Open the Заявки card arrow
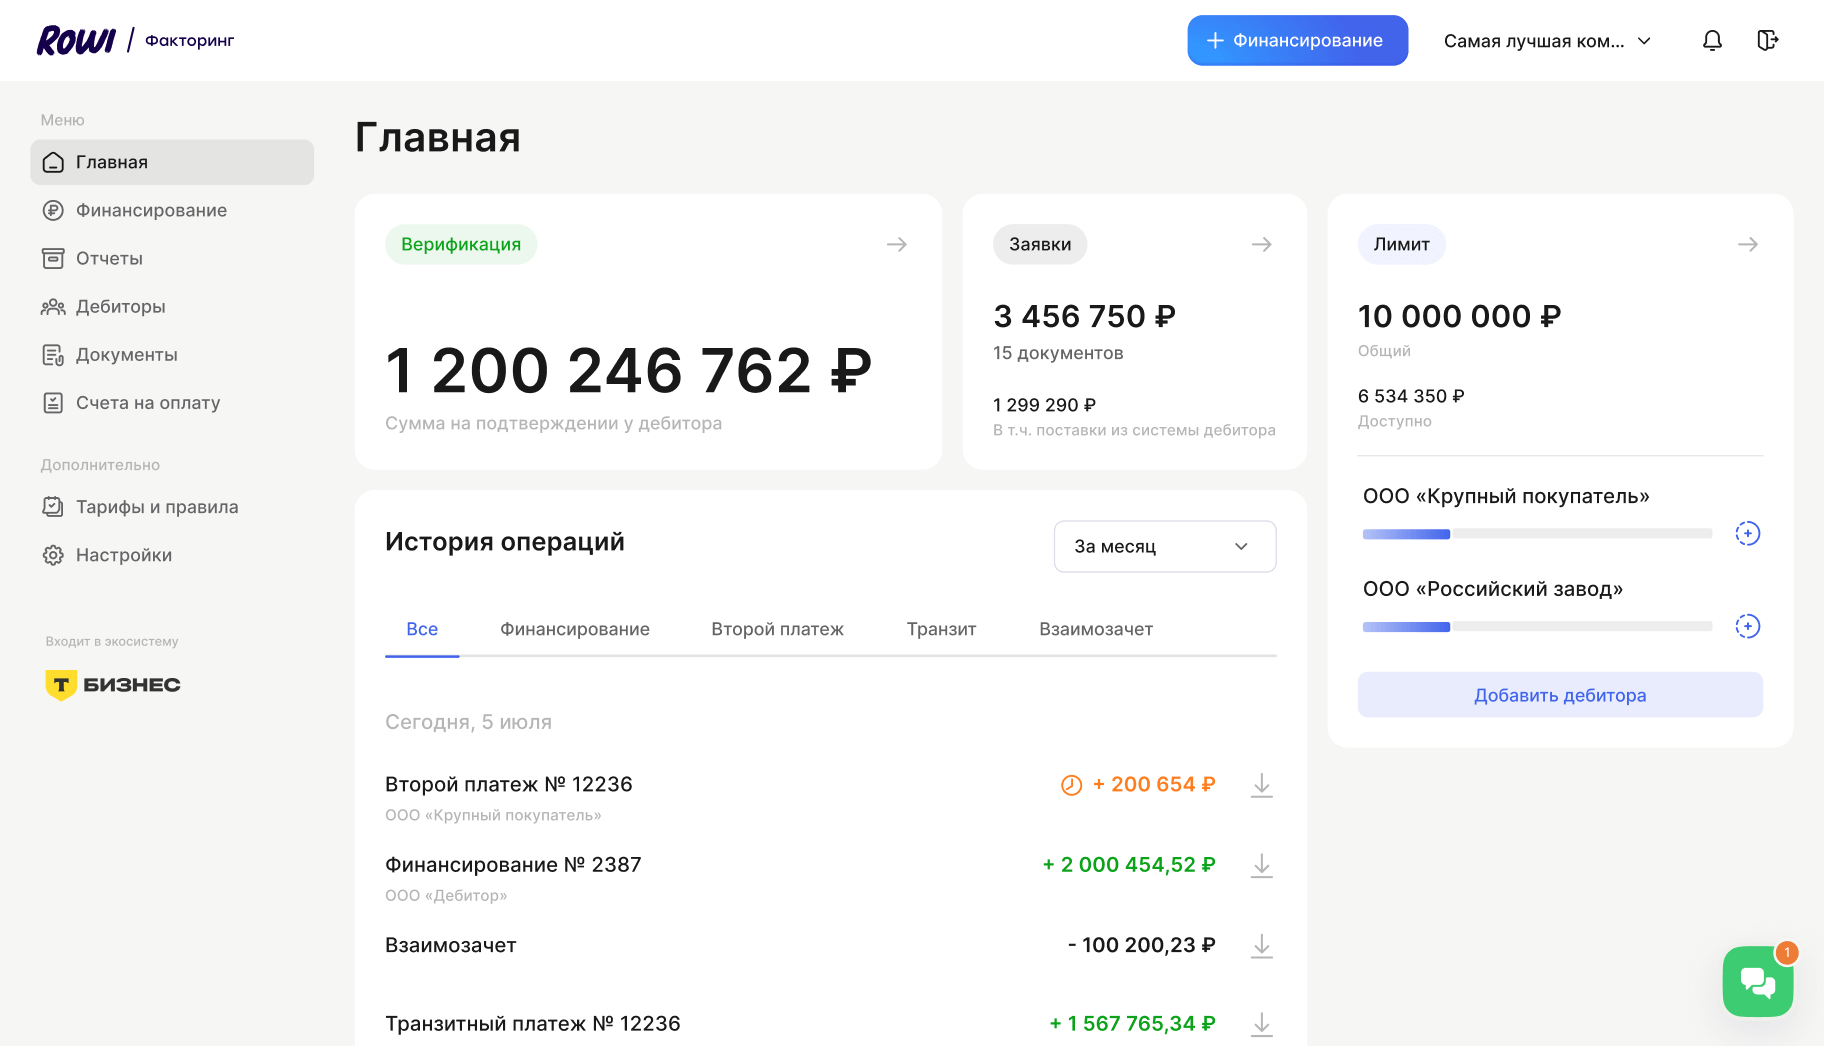1824x1046 pixels. (x=1262, y=245)
